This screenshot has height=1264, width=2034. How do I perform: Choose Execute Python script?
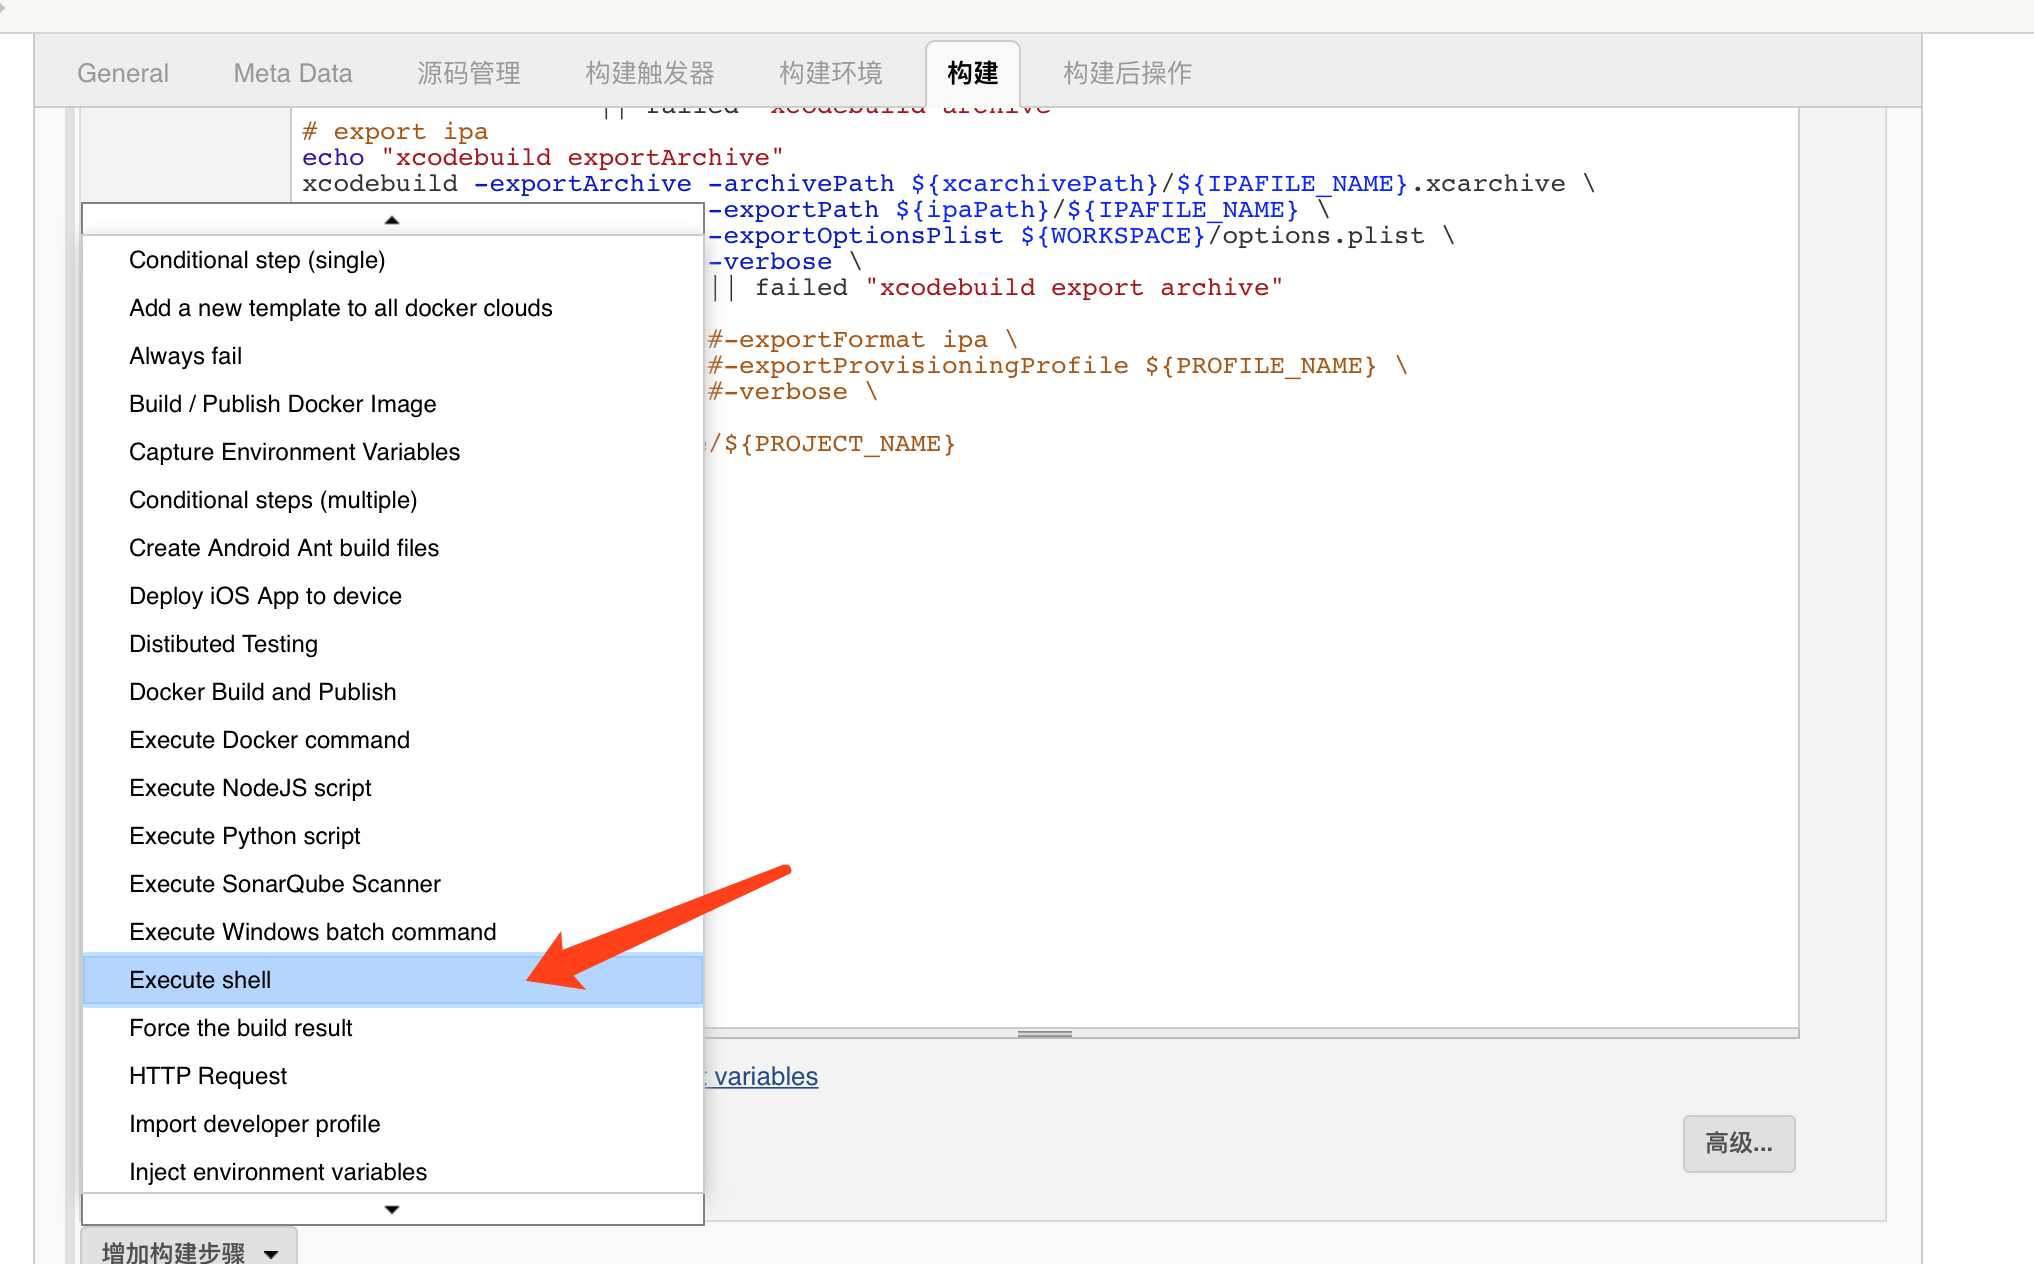393,836
